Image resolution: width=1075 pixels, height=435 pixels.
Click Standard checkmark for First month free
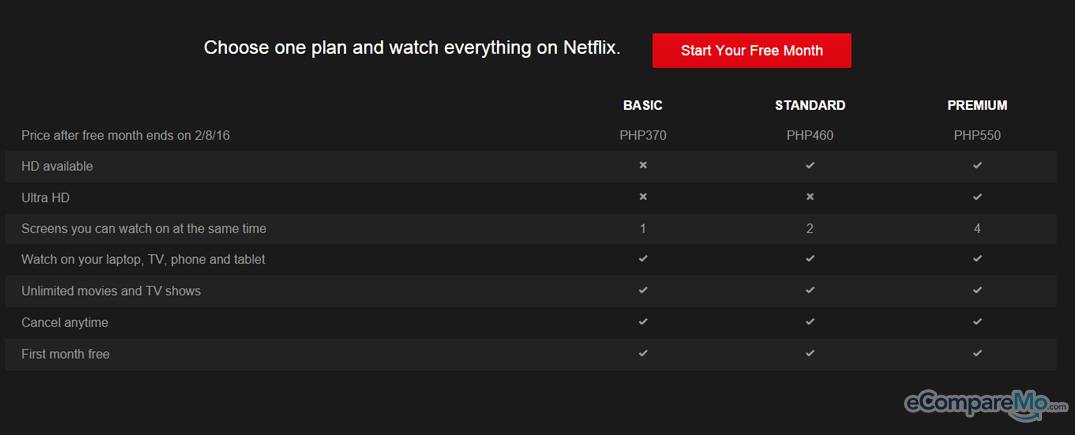point(810,353)
